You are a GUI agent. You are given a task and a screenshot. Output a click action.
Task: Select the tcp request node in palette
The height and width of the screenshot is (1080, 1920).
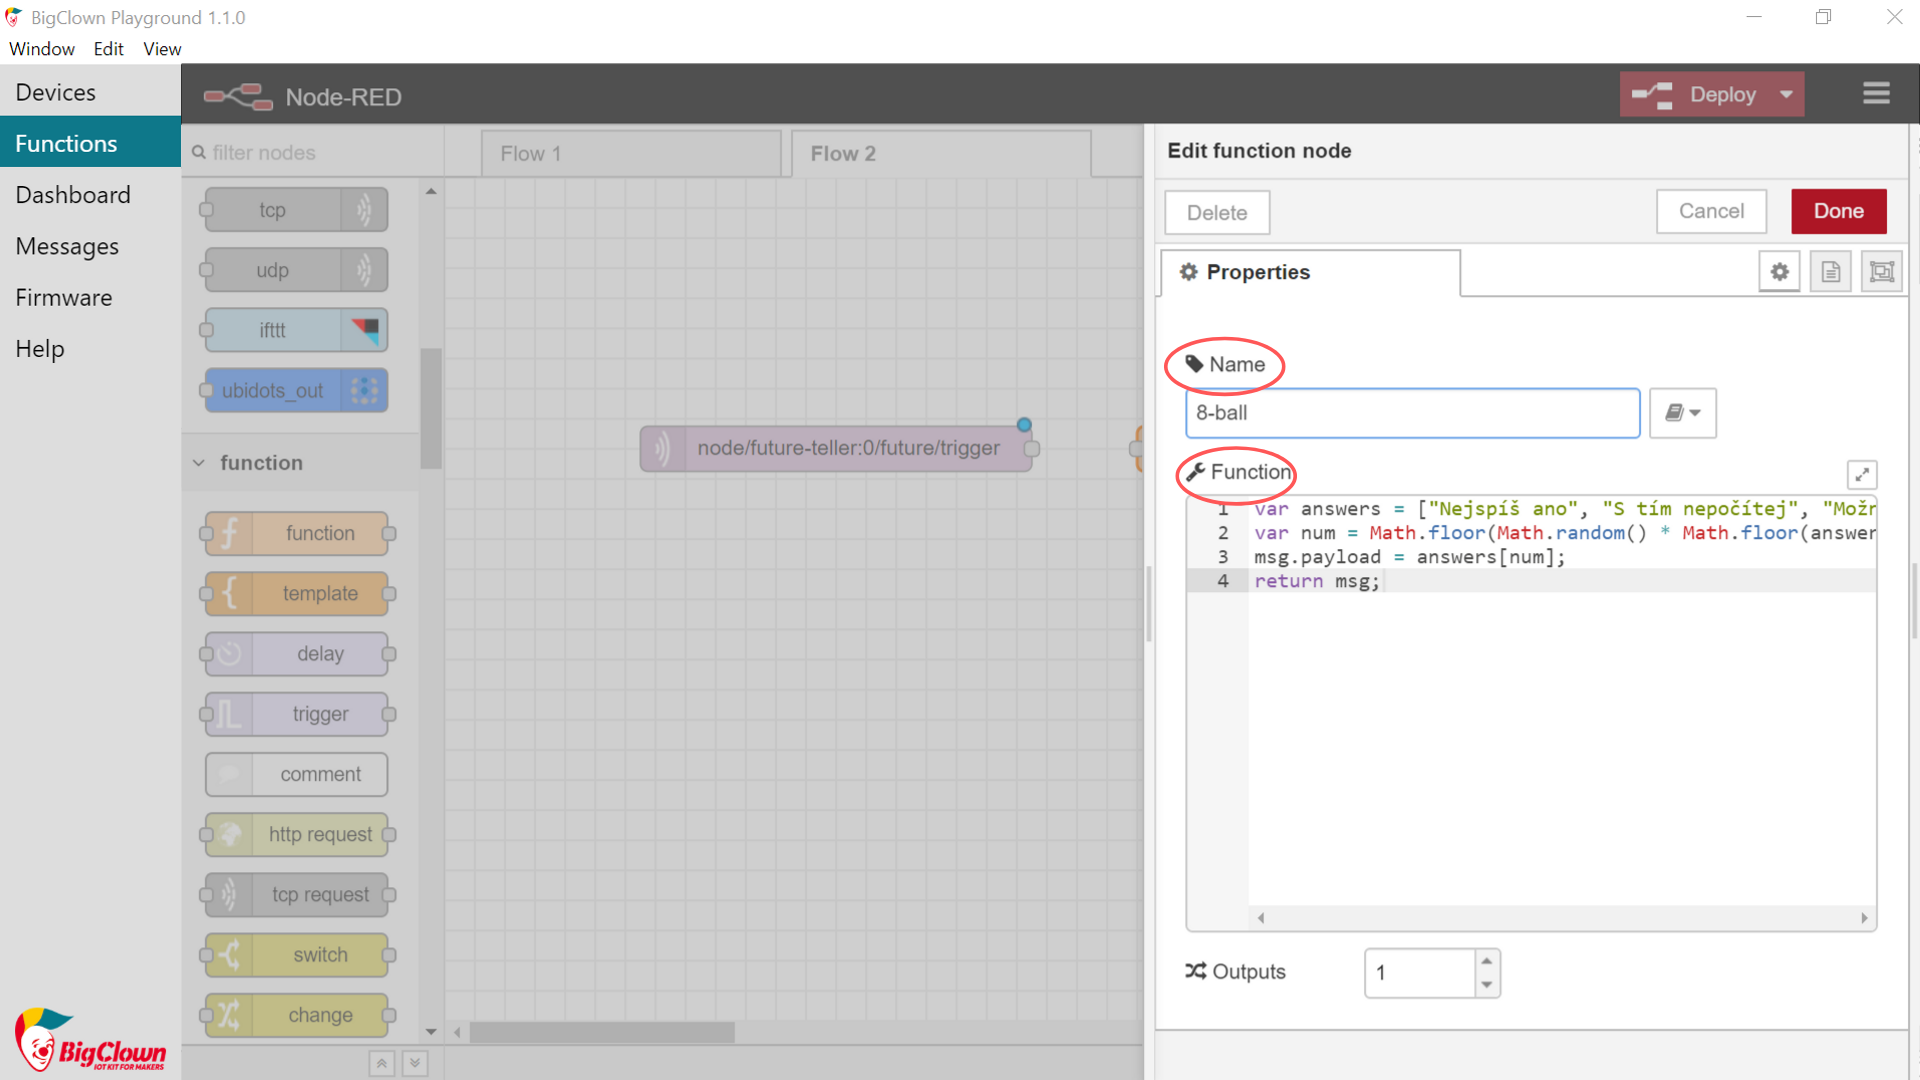(296, 895)
